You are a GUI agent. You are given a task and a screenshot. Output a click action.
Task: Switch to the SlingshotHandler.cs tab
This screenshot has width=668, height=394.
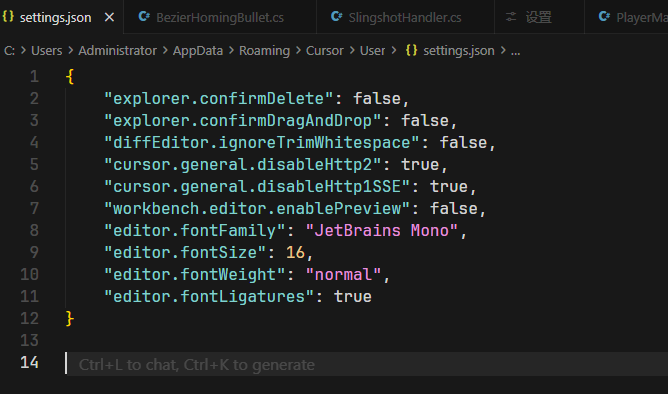[x=405, y=17]
